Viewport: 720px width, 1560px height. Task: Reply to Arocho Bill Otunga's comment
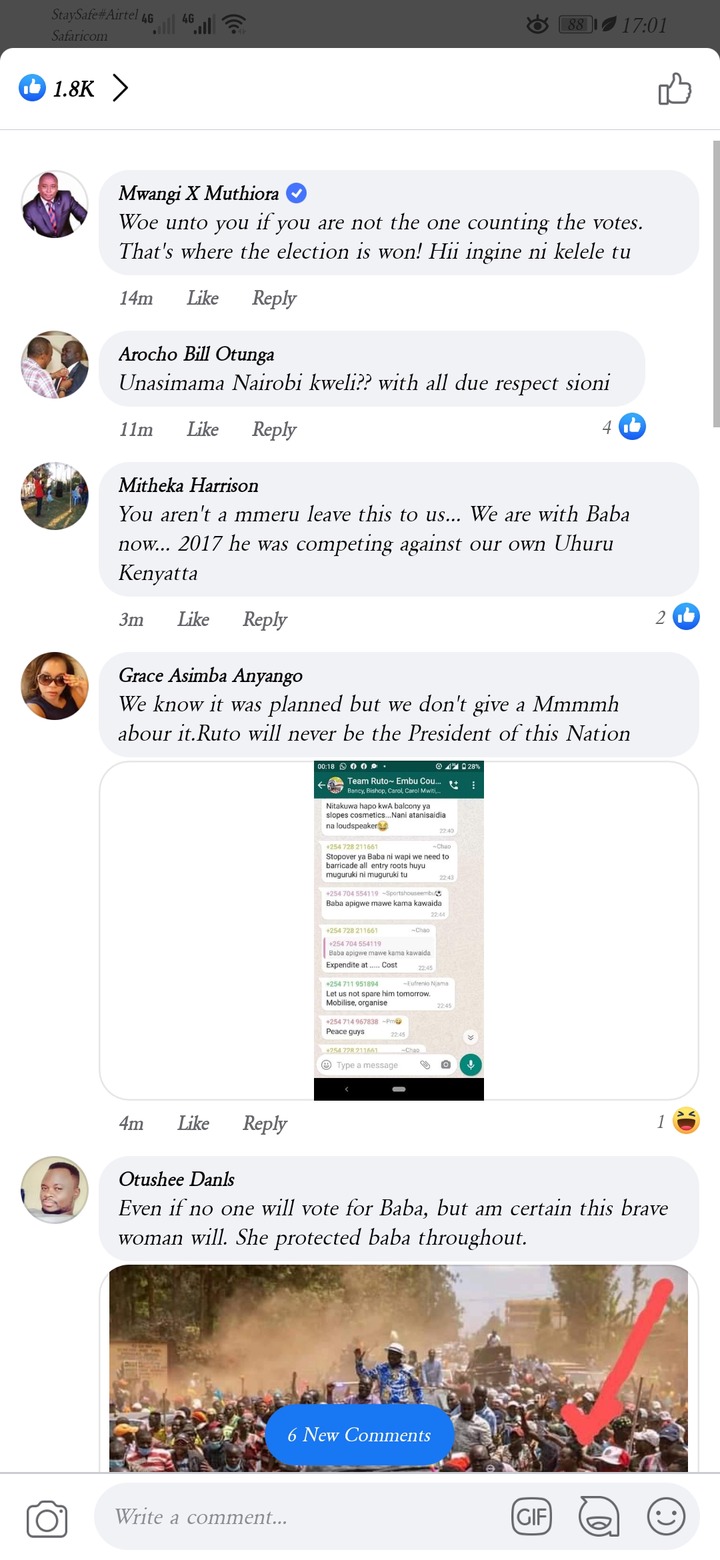coord(273,429)
